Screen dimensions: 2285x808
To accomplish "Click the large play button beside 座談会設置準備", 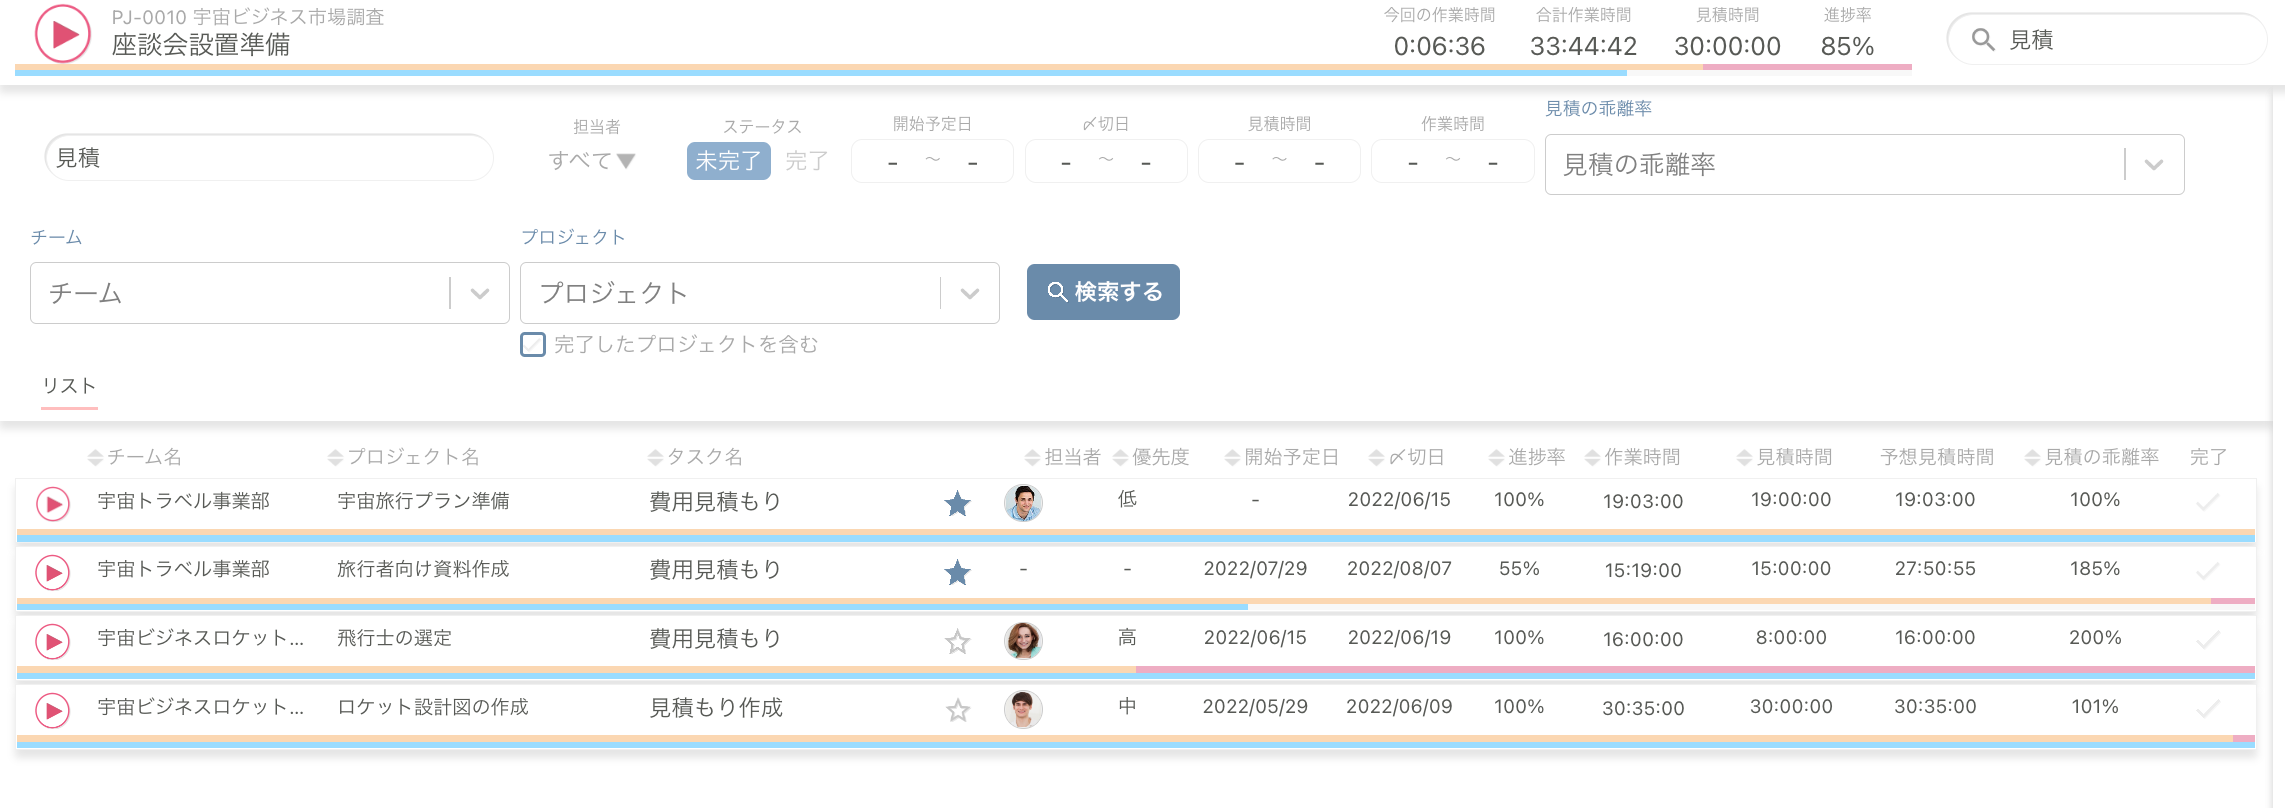I will click(x=63, y=34).
